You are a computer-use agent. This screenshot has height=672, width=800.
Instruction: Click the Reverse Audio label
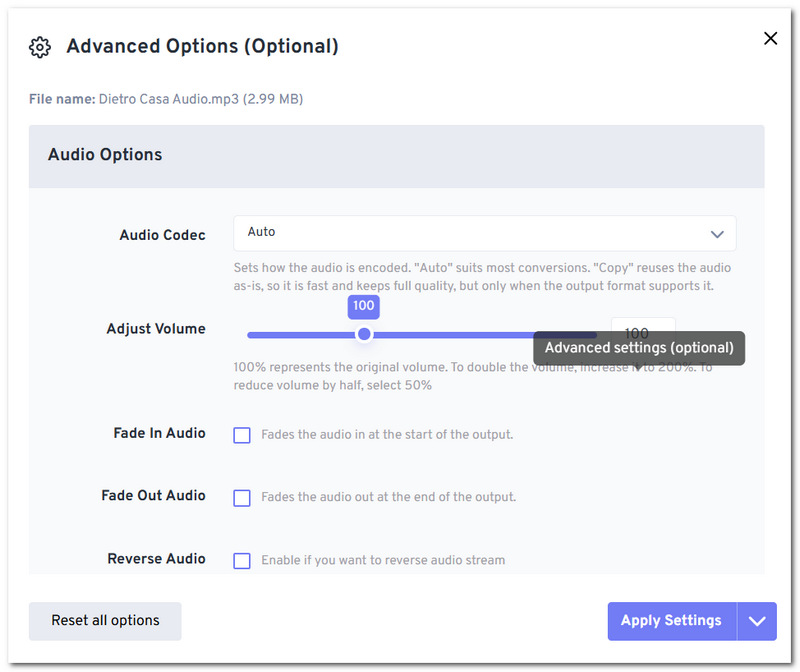tap(156, 559)
